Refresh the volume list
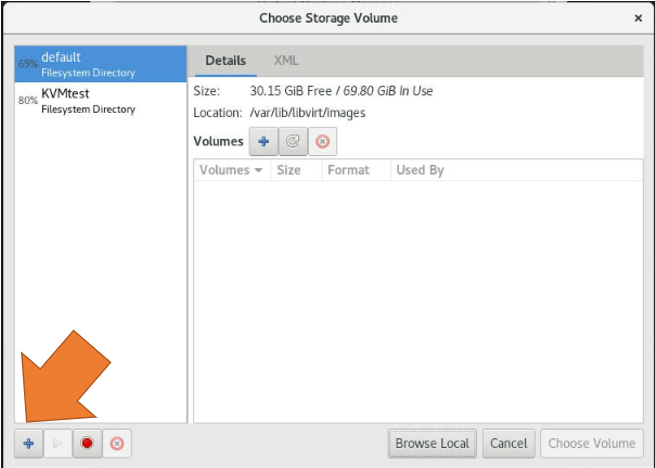The width and height of the screenshot is (655, 468). (293, 142)
